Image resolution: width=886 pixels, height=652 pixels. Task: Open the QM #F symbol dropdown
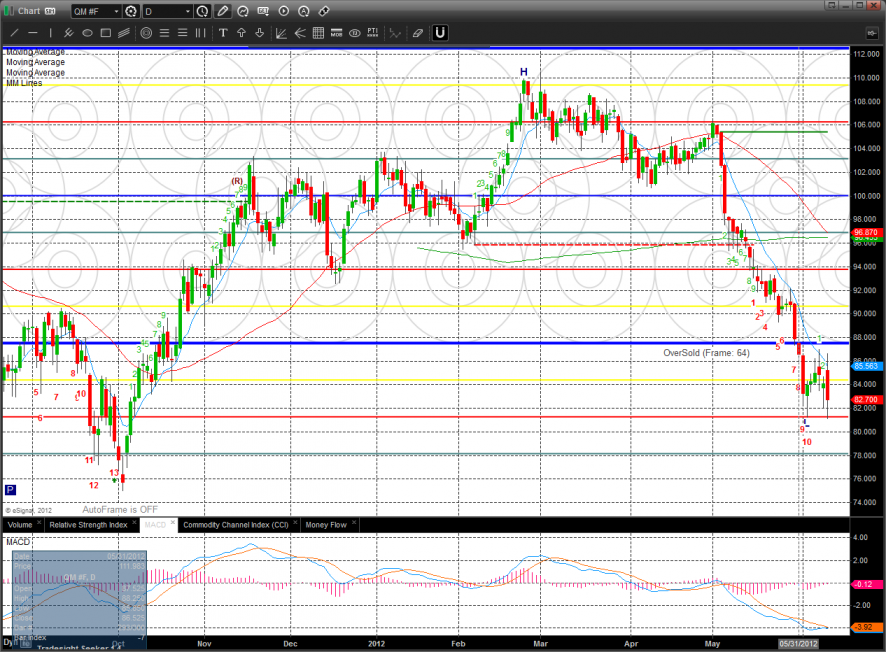95,11
